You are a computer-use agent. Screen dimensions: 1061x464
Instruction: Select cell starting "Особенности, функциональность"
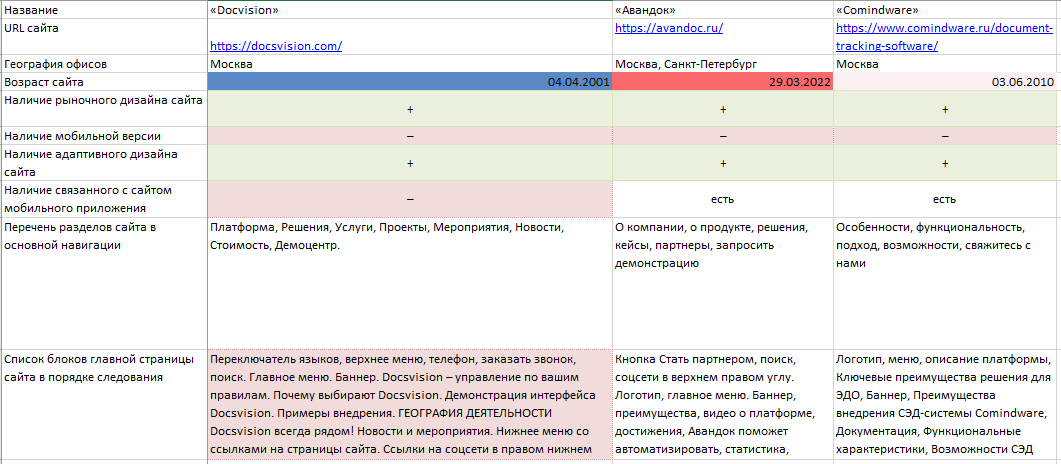[x=946, y=280]
